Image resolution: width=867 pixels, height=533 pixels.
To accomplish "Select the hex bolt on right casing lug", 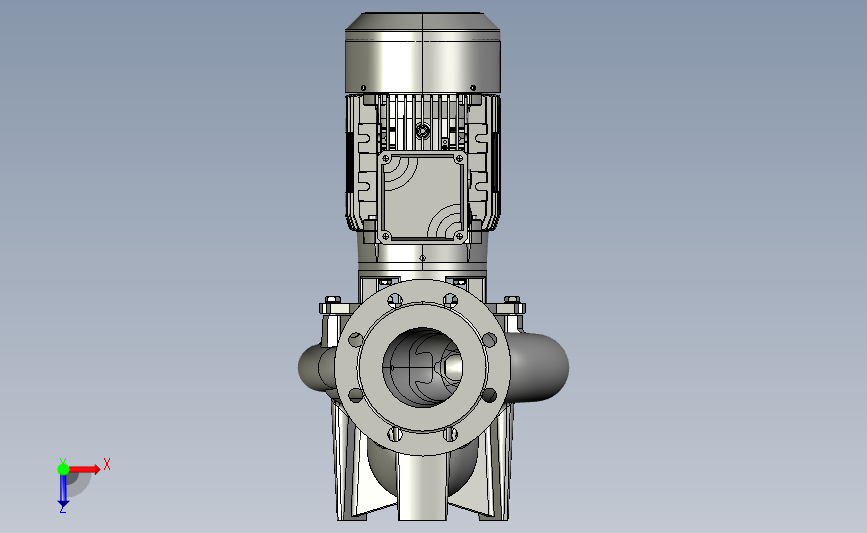I will click(x=511, y=302).
